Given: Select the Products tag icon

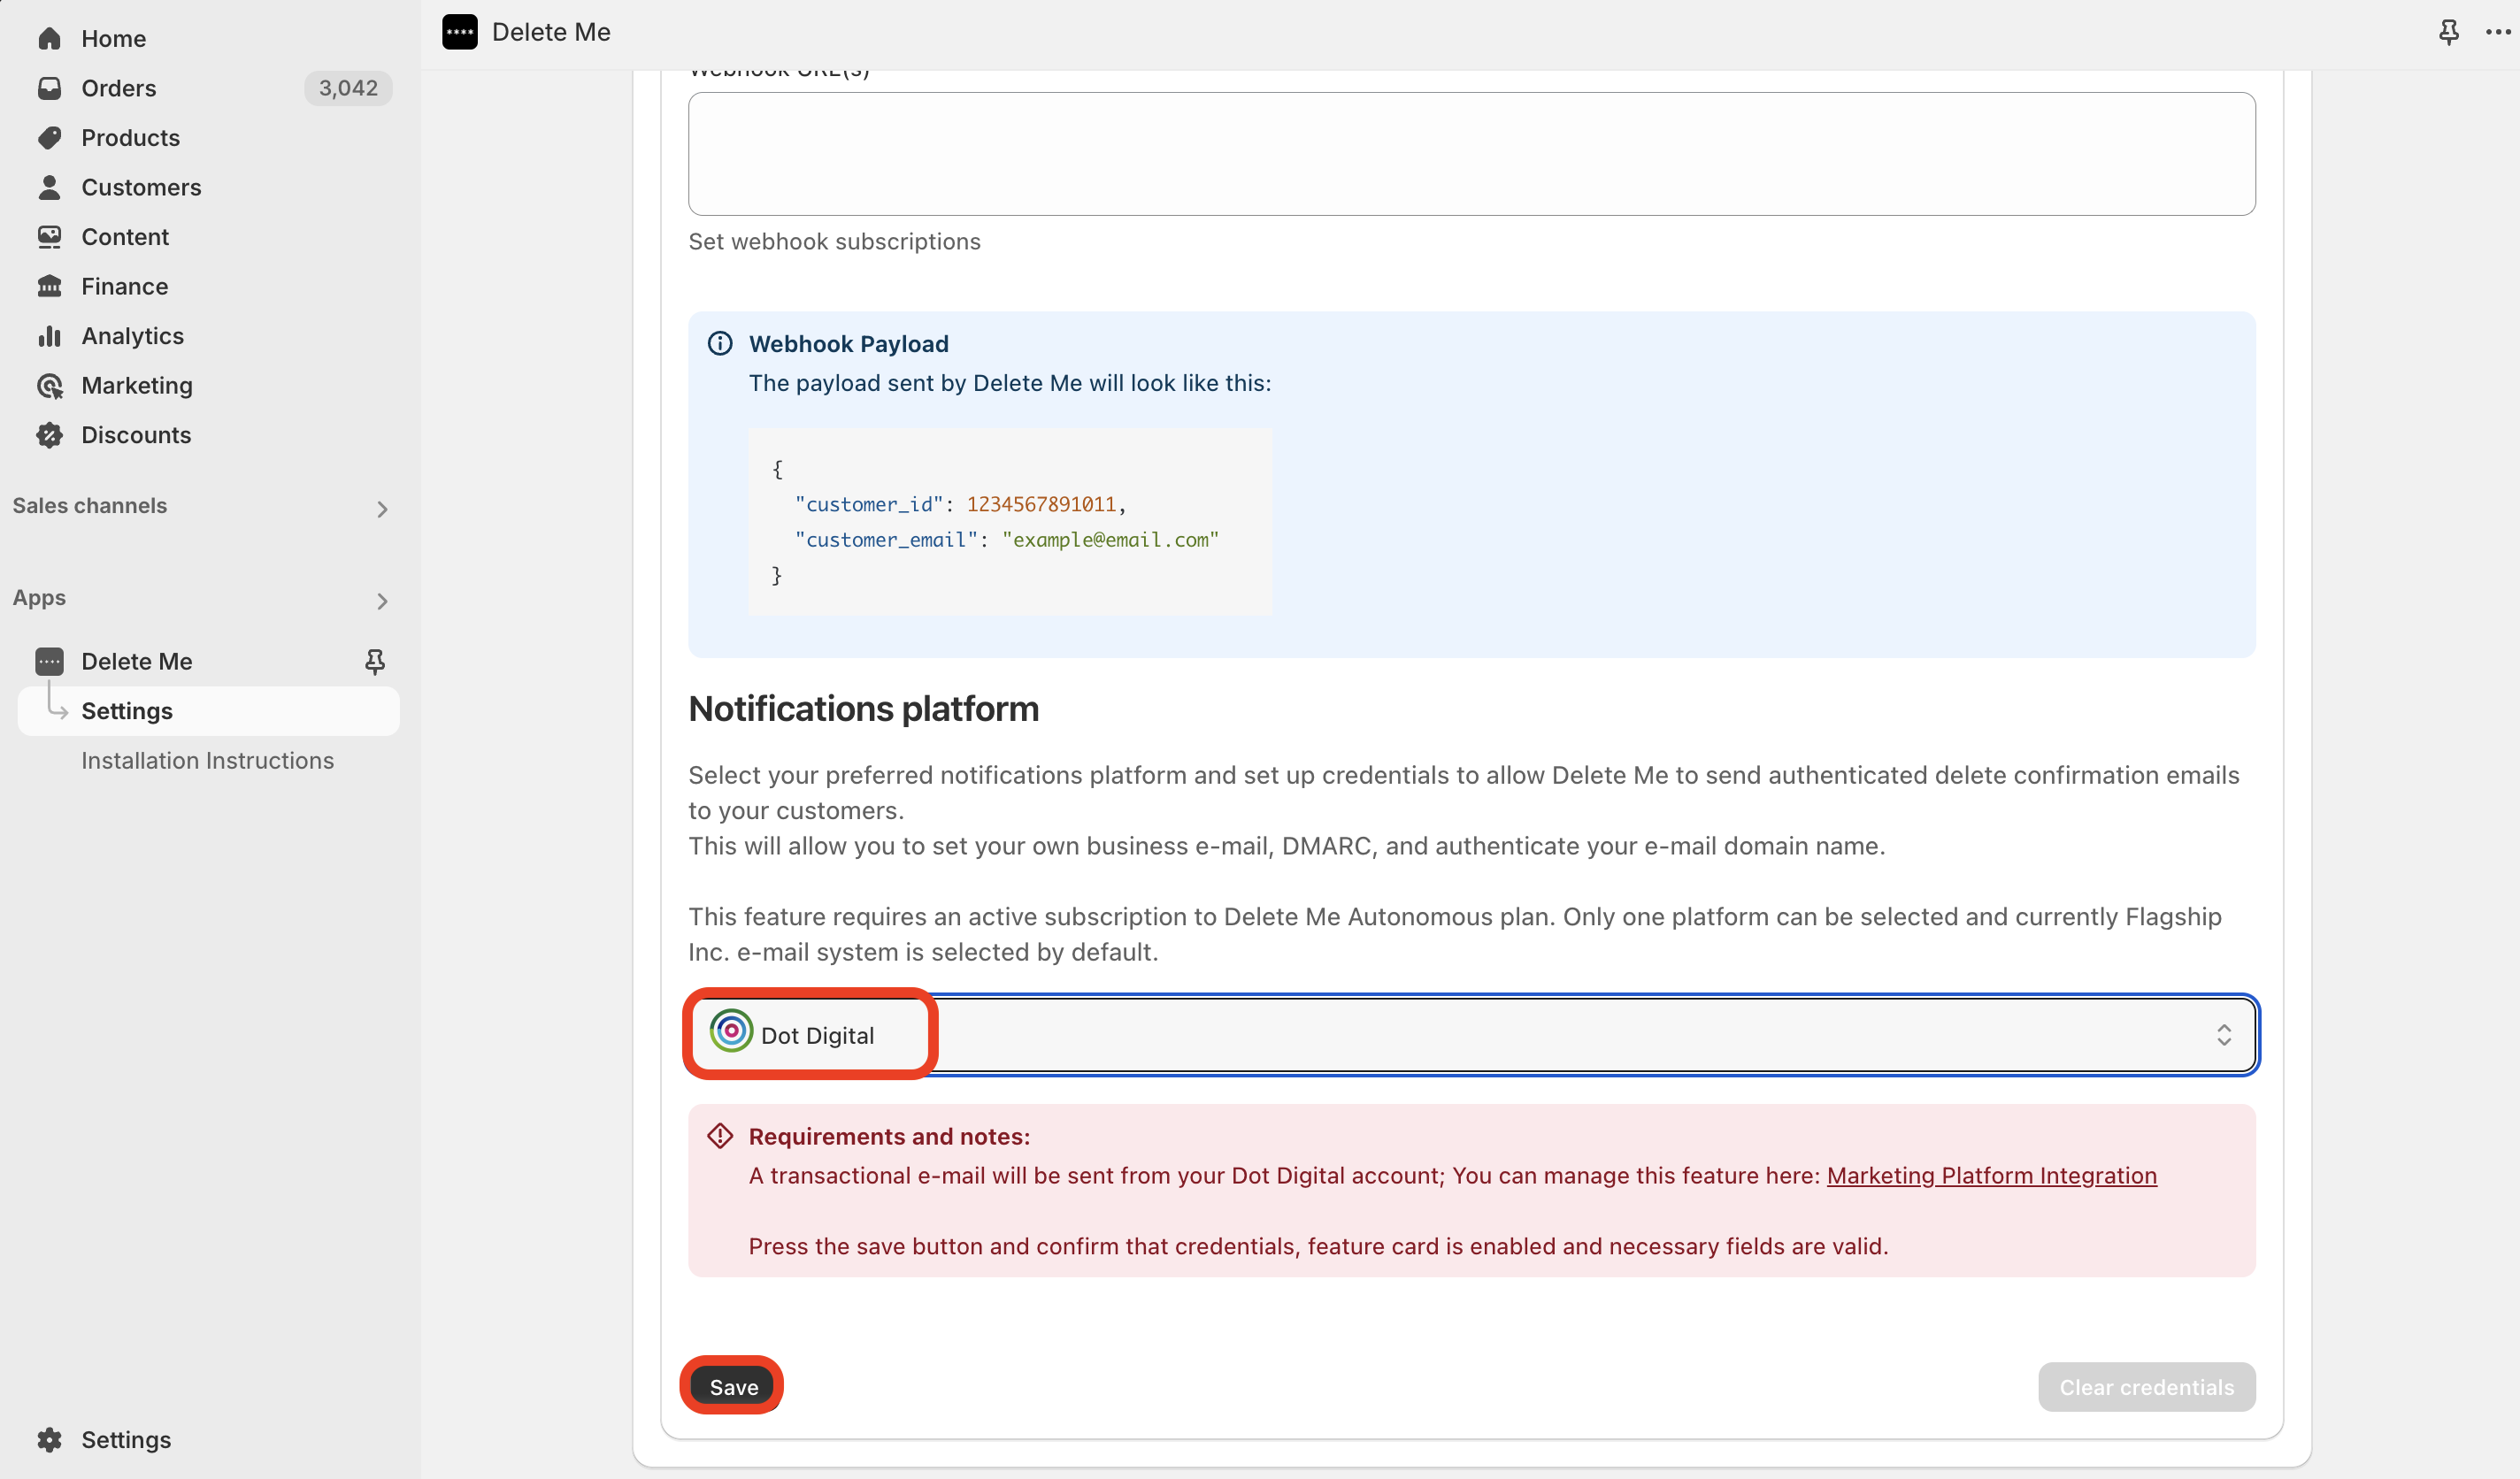Looking at the screenshot, I should pyautogui.click(x=49, y=138).
